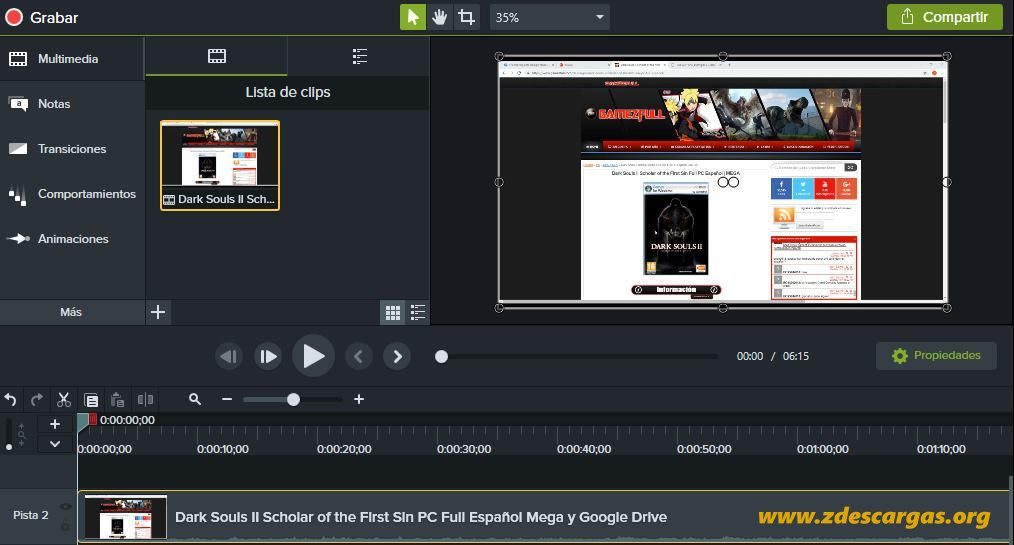Click the canvas right-middle resize handle
This screenshot has height=545, width=1014.
(x=947, y=182)
